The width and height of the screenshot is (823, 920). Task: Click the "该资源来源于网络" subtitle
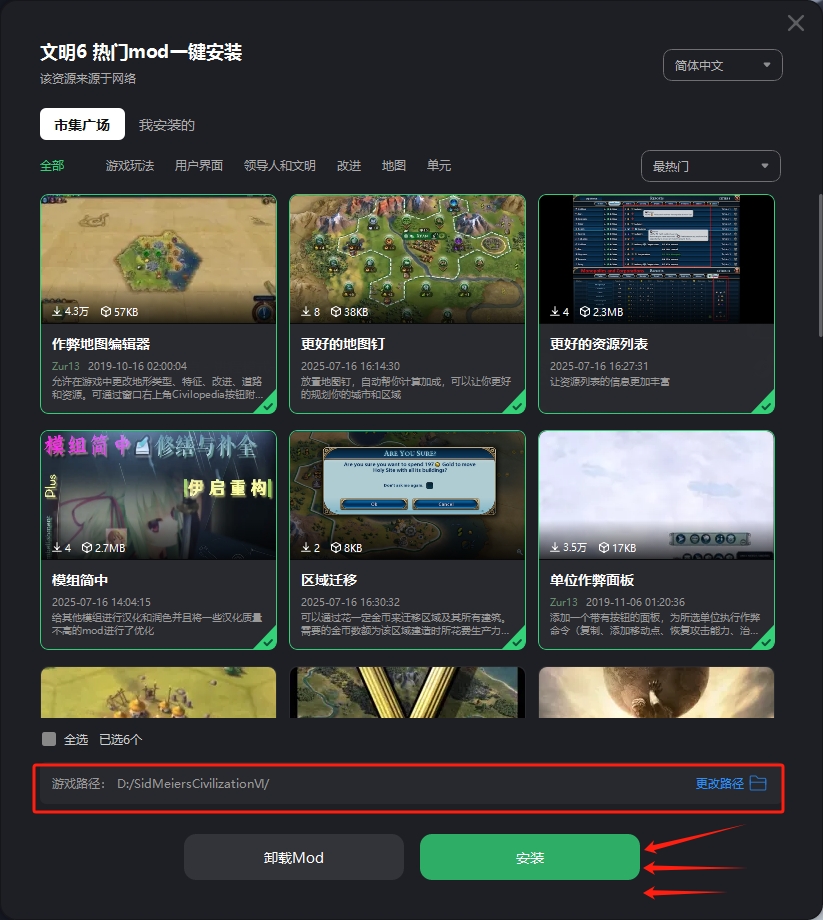(x=88, y=79)
